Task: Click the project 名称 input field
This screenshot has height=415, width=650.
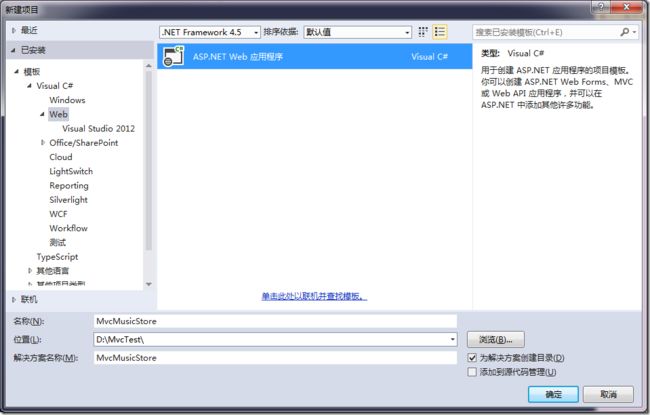Action: pyautogui.click(x=275, y=321)
